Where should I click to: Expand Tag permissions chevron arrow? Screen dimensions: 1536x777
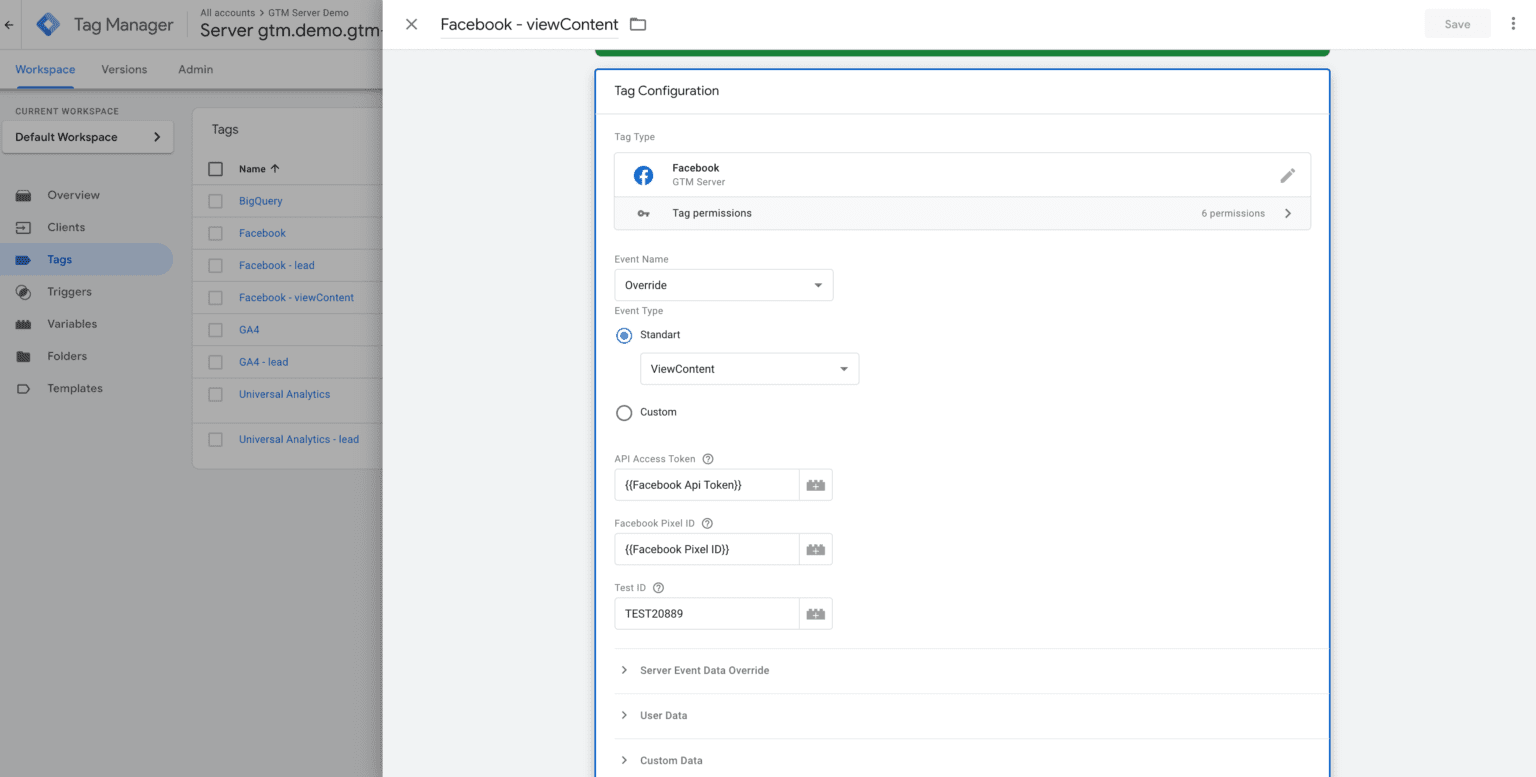coord(1288,213)
